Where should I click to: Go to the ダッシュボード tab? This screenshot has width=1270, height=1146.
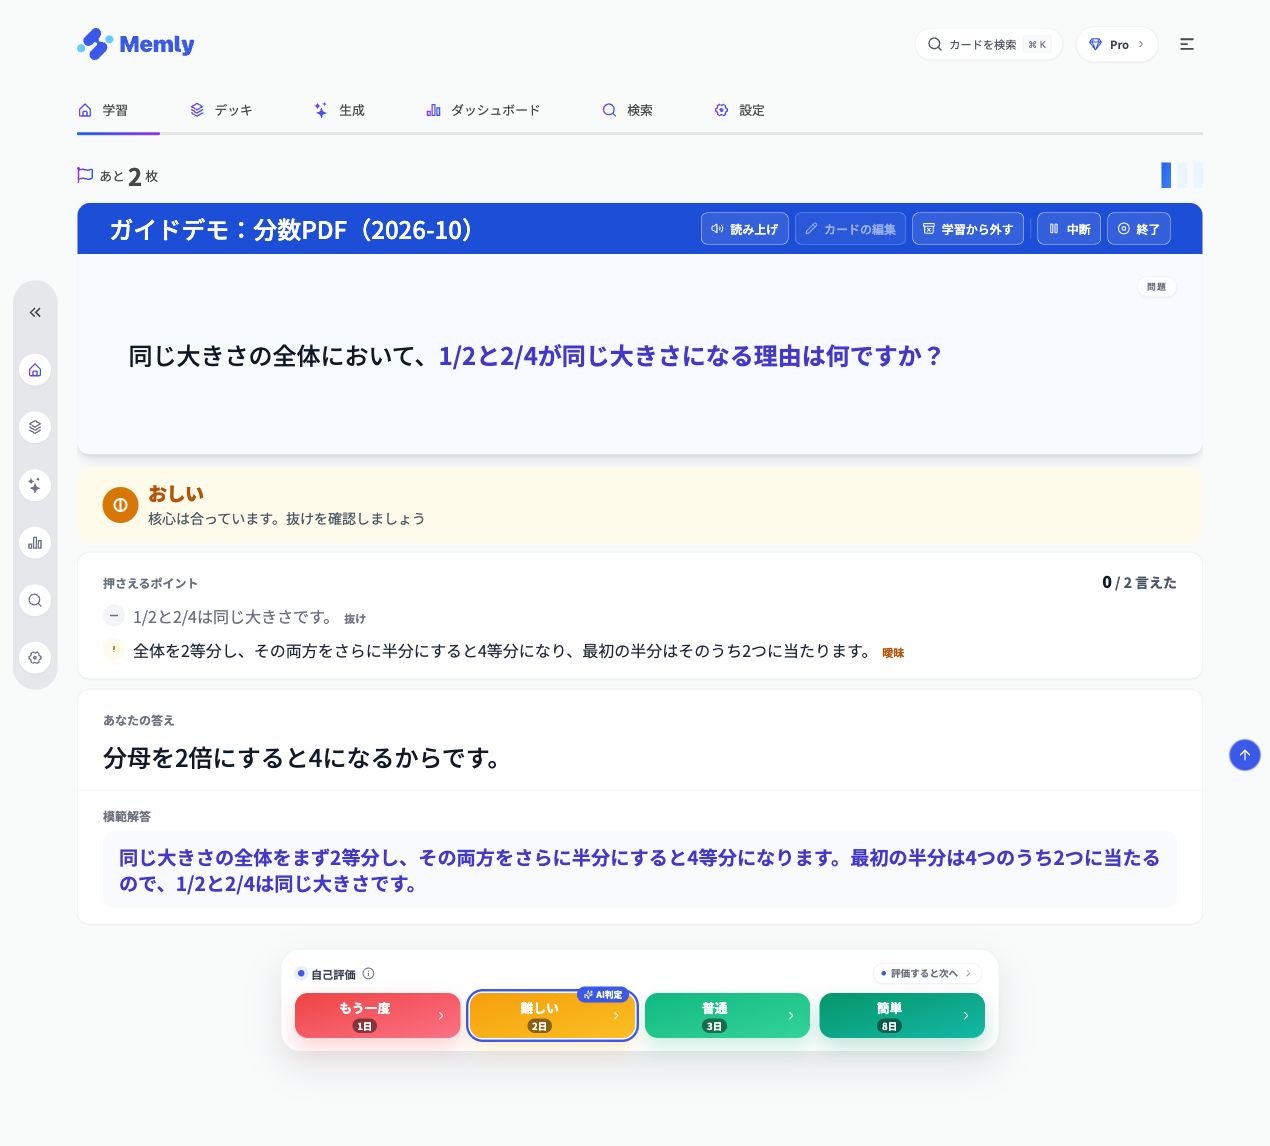click(483, 110)
